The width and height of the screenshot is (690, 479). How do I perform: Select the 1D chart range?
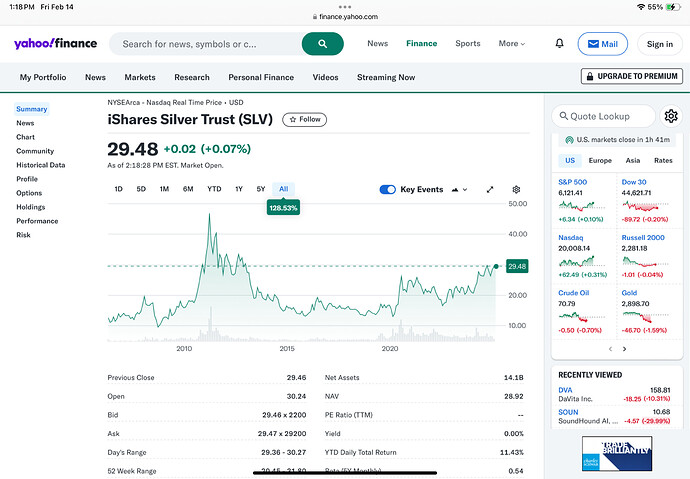pyautogui.click(x=118, y=189)
